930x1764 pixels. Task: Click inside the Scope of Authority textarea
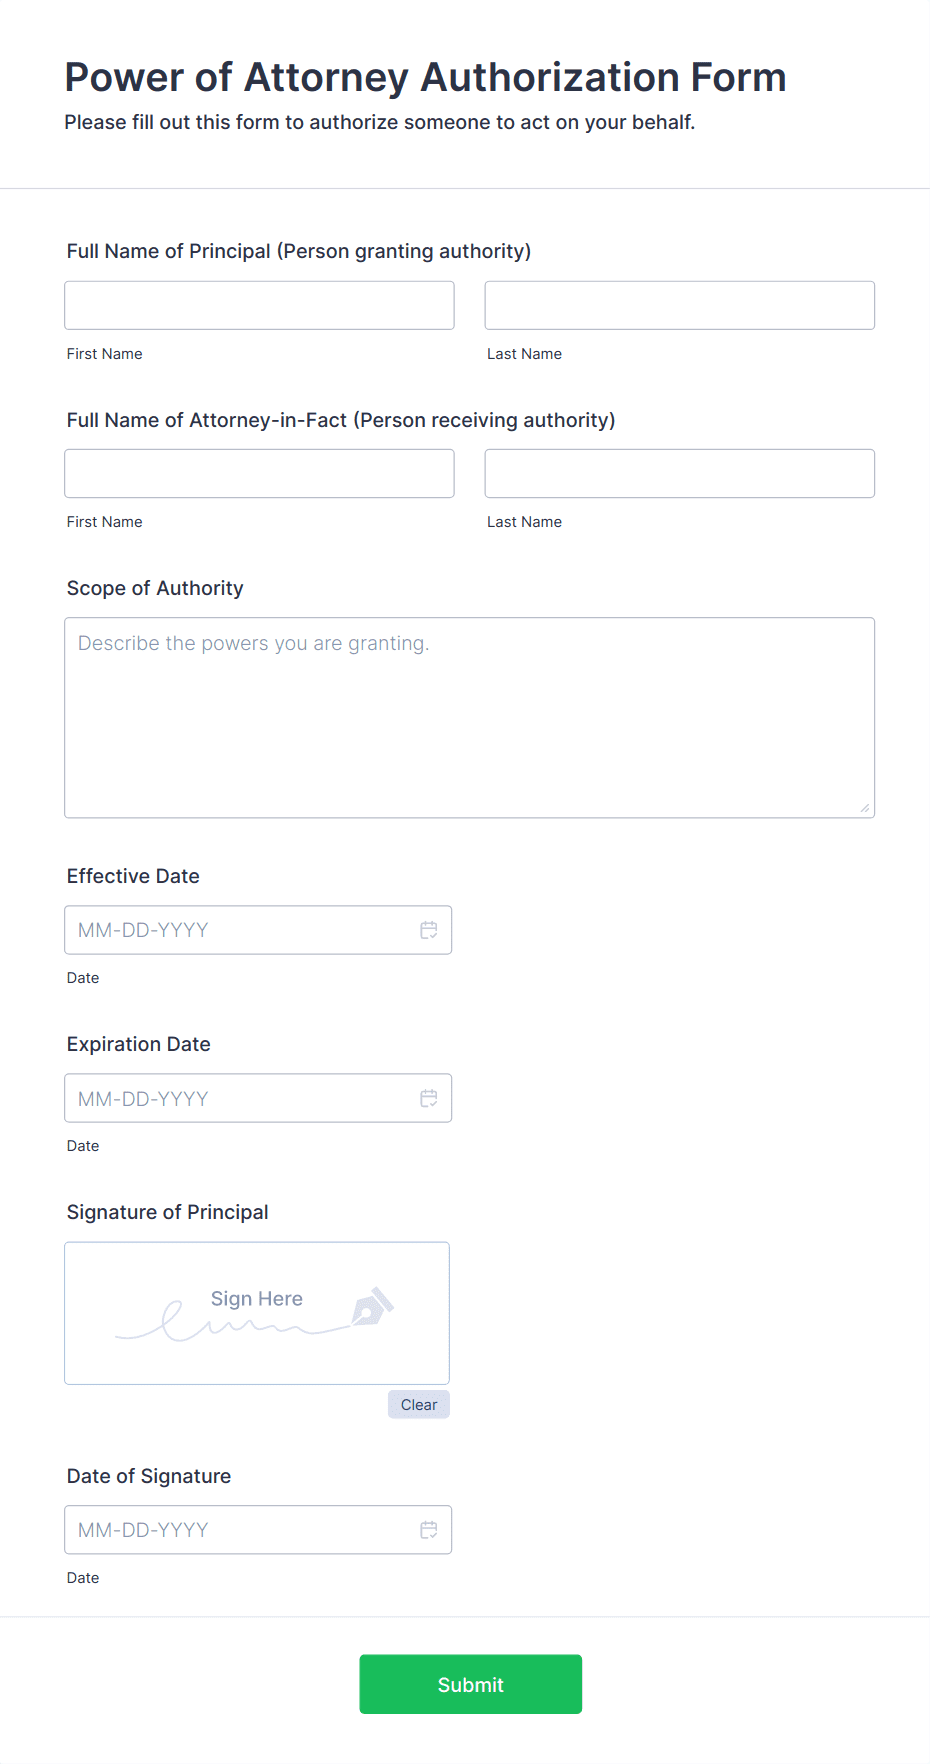click(469, 717)
